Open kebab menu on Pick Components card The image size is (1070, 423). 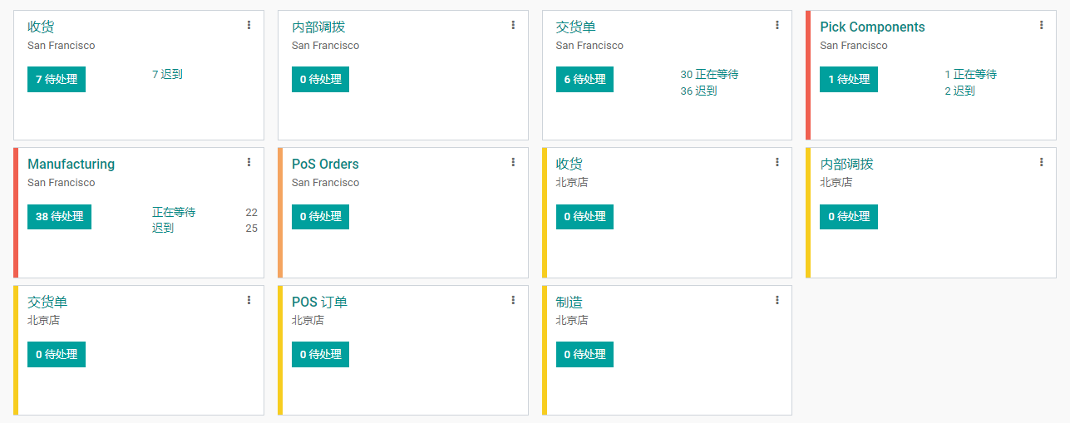tap(1041, 25)
